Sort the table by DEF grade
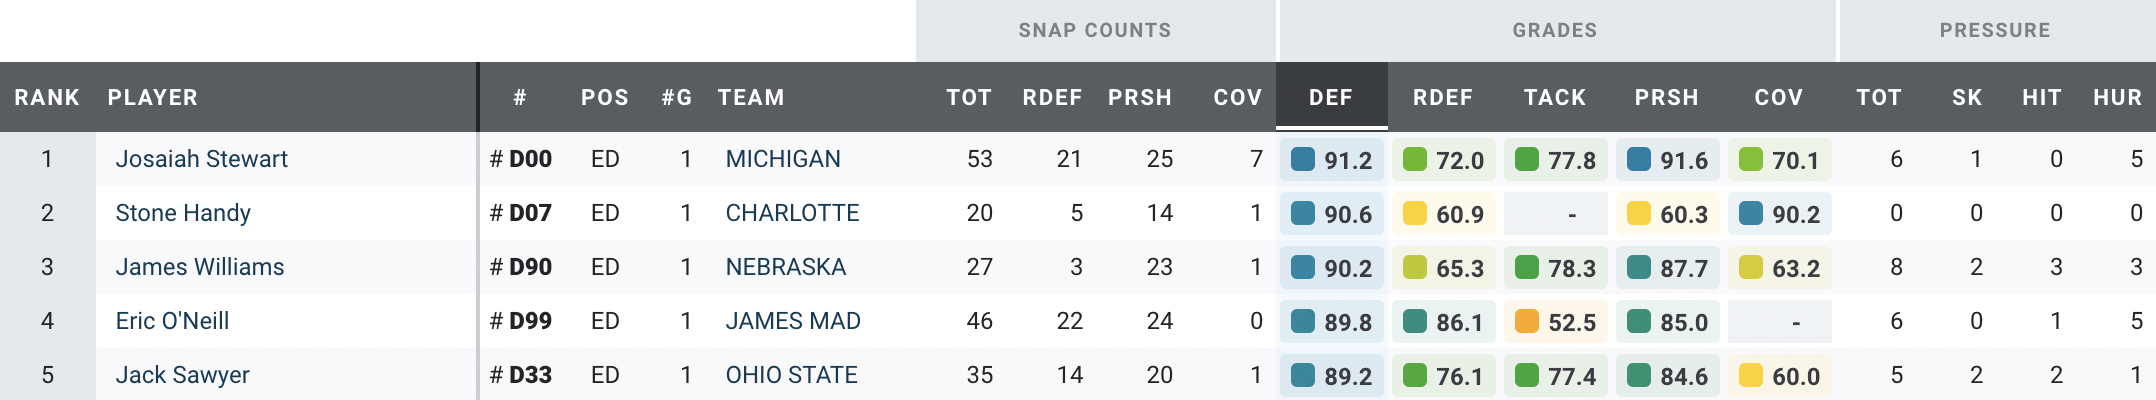This screenshot has height=400, width=2156. pos(1330,97)
